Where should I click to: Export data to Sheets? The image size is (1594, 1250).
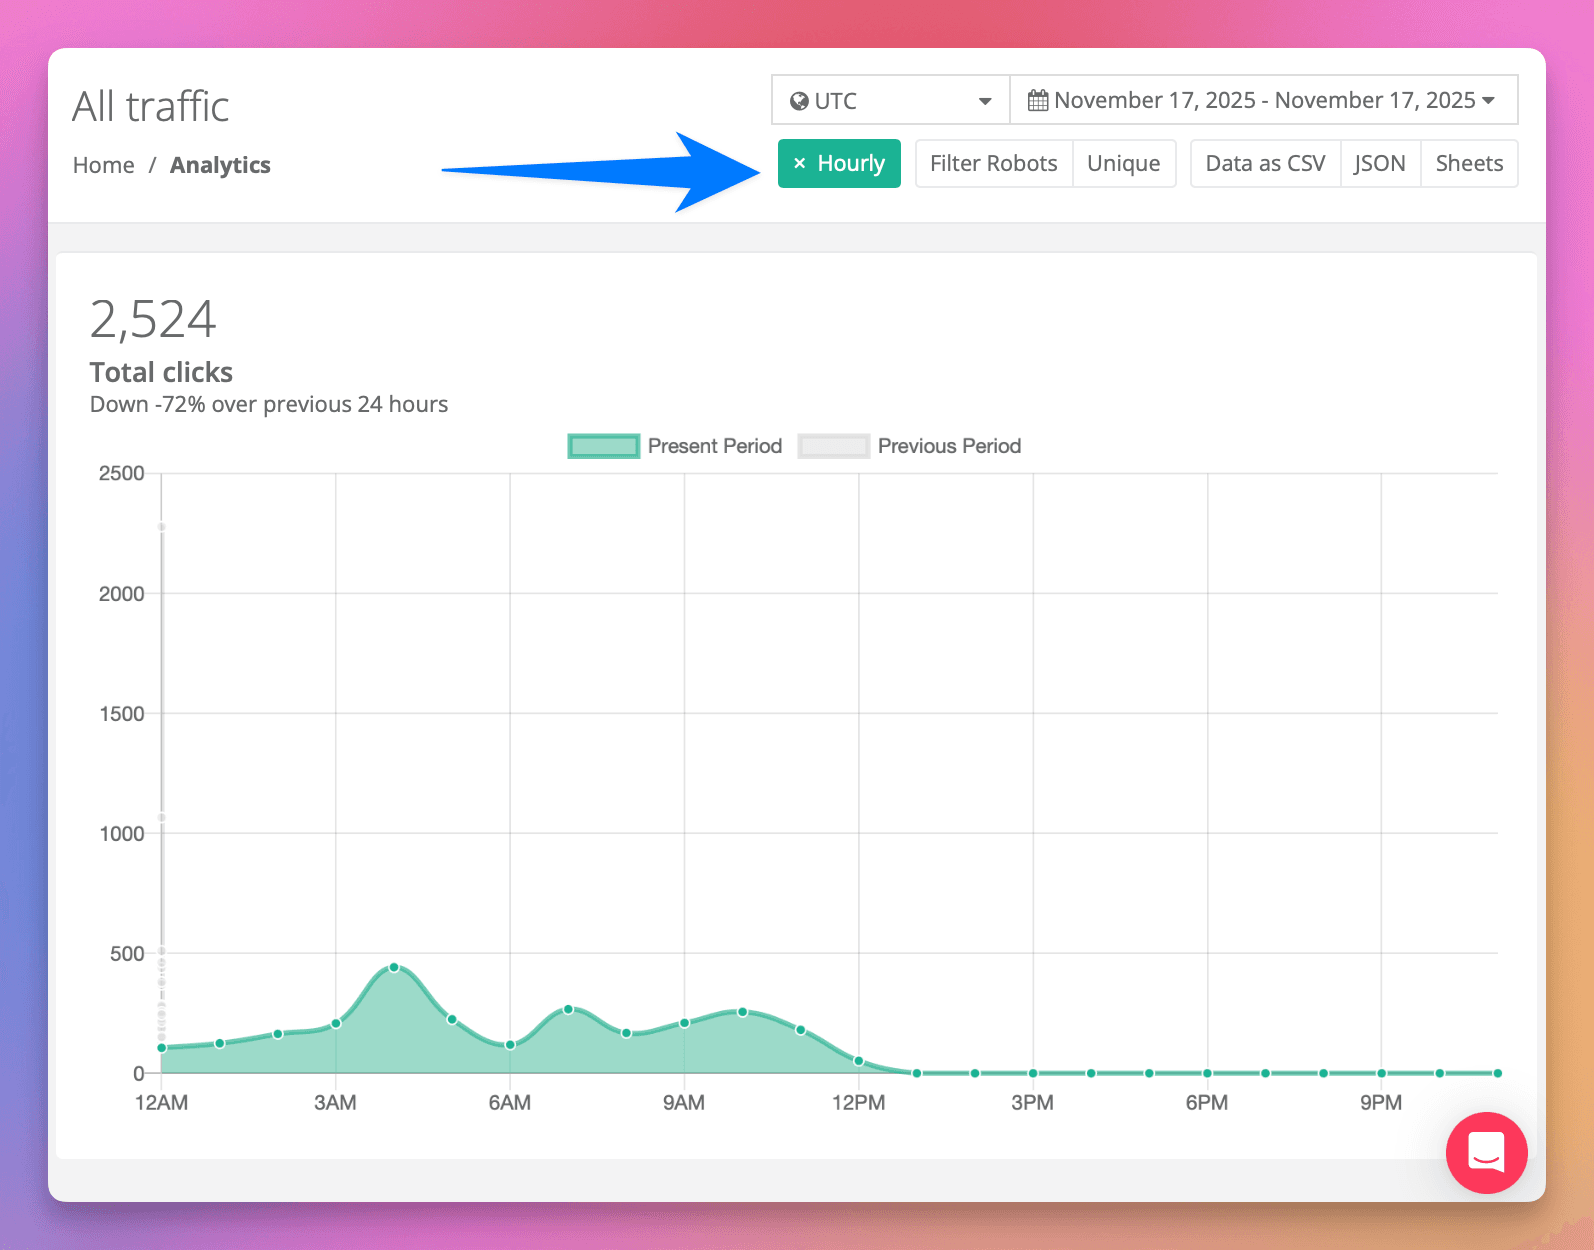pyautogui.click(x=1469, y=163)
